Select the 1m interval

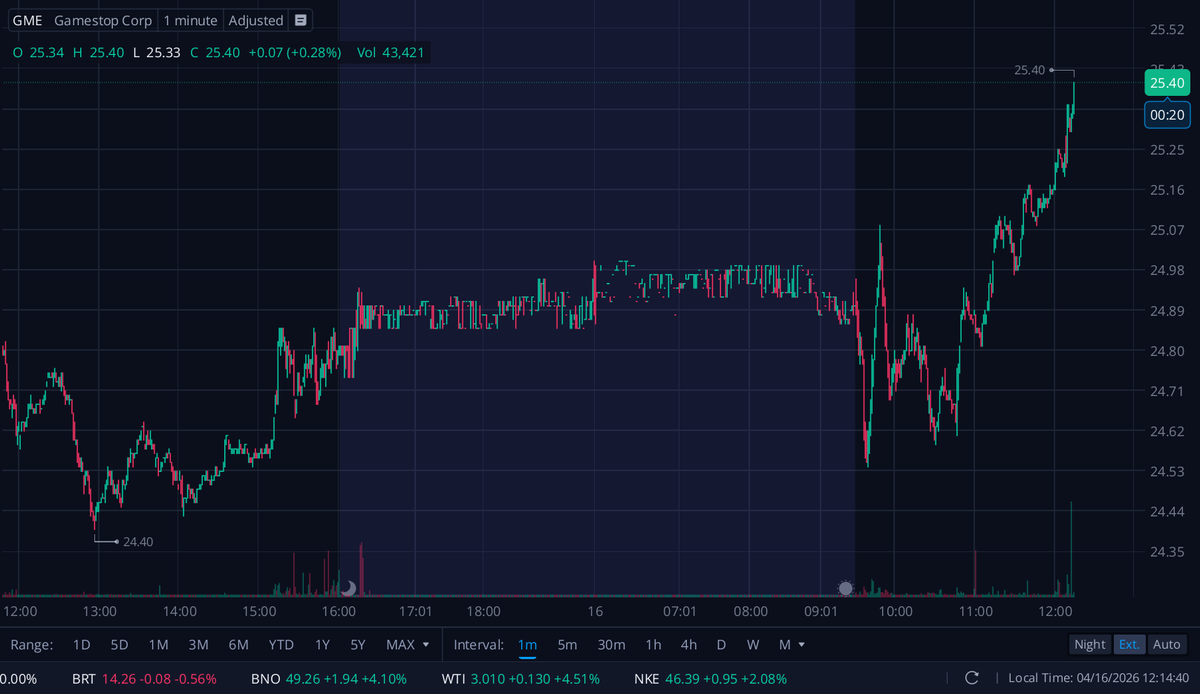tap(527, 645)
